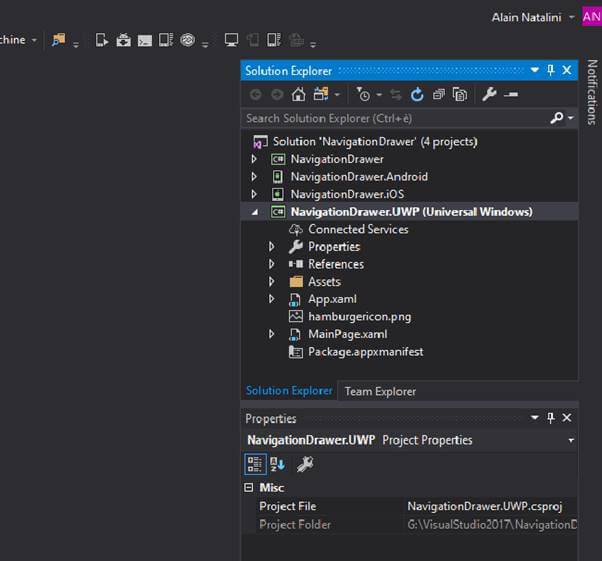This screenshot has width=602, height=561.
Task: Switch to Team Explorer tab
Action: point(380,391)
